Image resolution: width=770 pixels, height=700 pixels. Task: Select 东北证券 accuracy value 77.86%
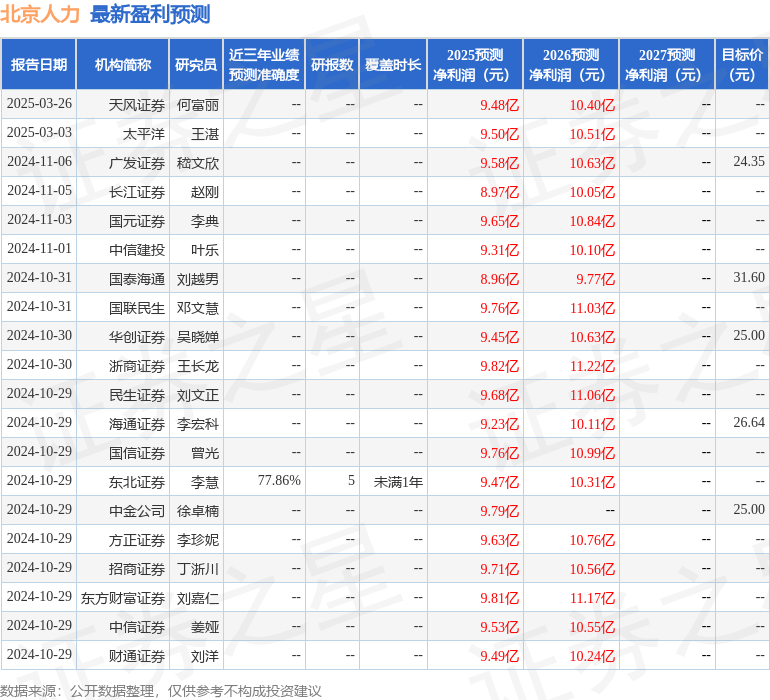point(279,480)
